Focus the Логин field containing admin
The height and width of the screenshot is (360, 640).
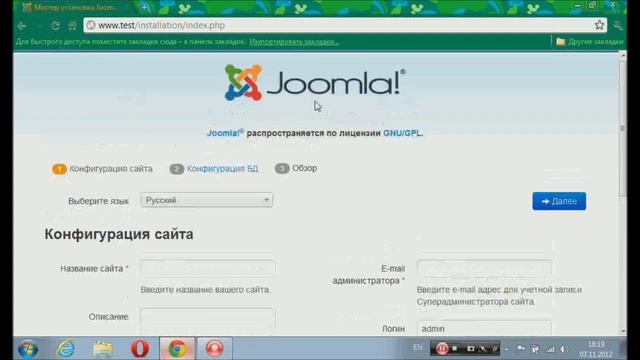tap(484, 329)
